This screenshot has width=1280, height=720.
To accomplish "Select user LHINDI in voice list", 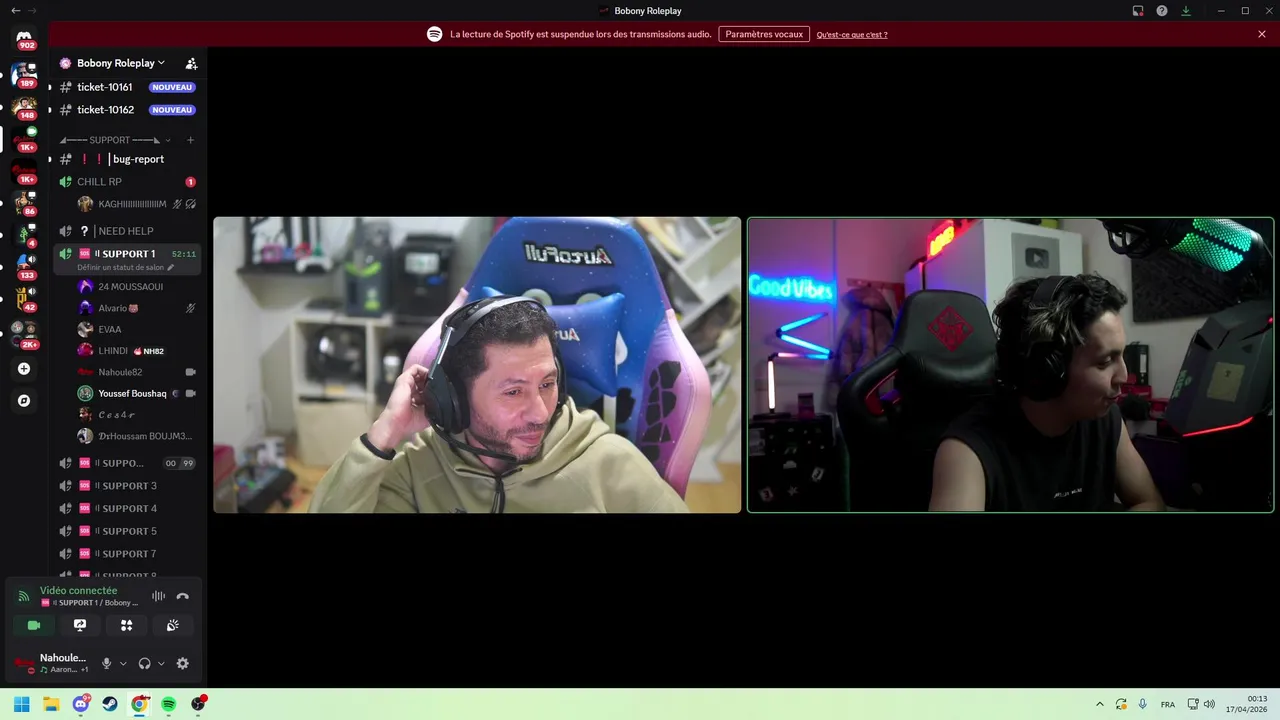I will (x=137, y=351).
